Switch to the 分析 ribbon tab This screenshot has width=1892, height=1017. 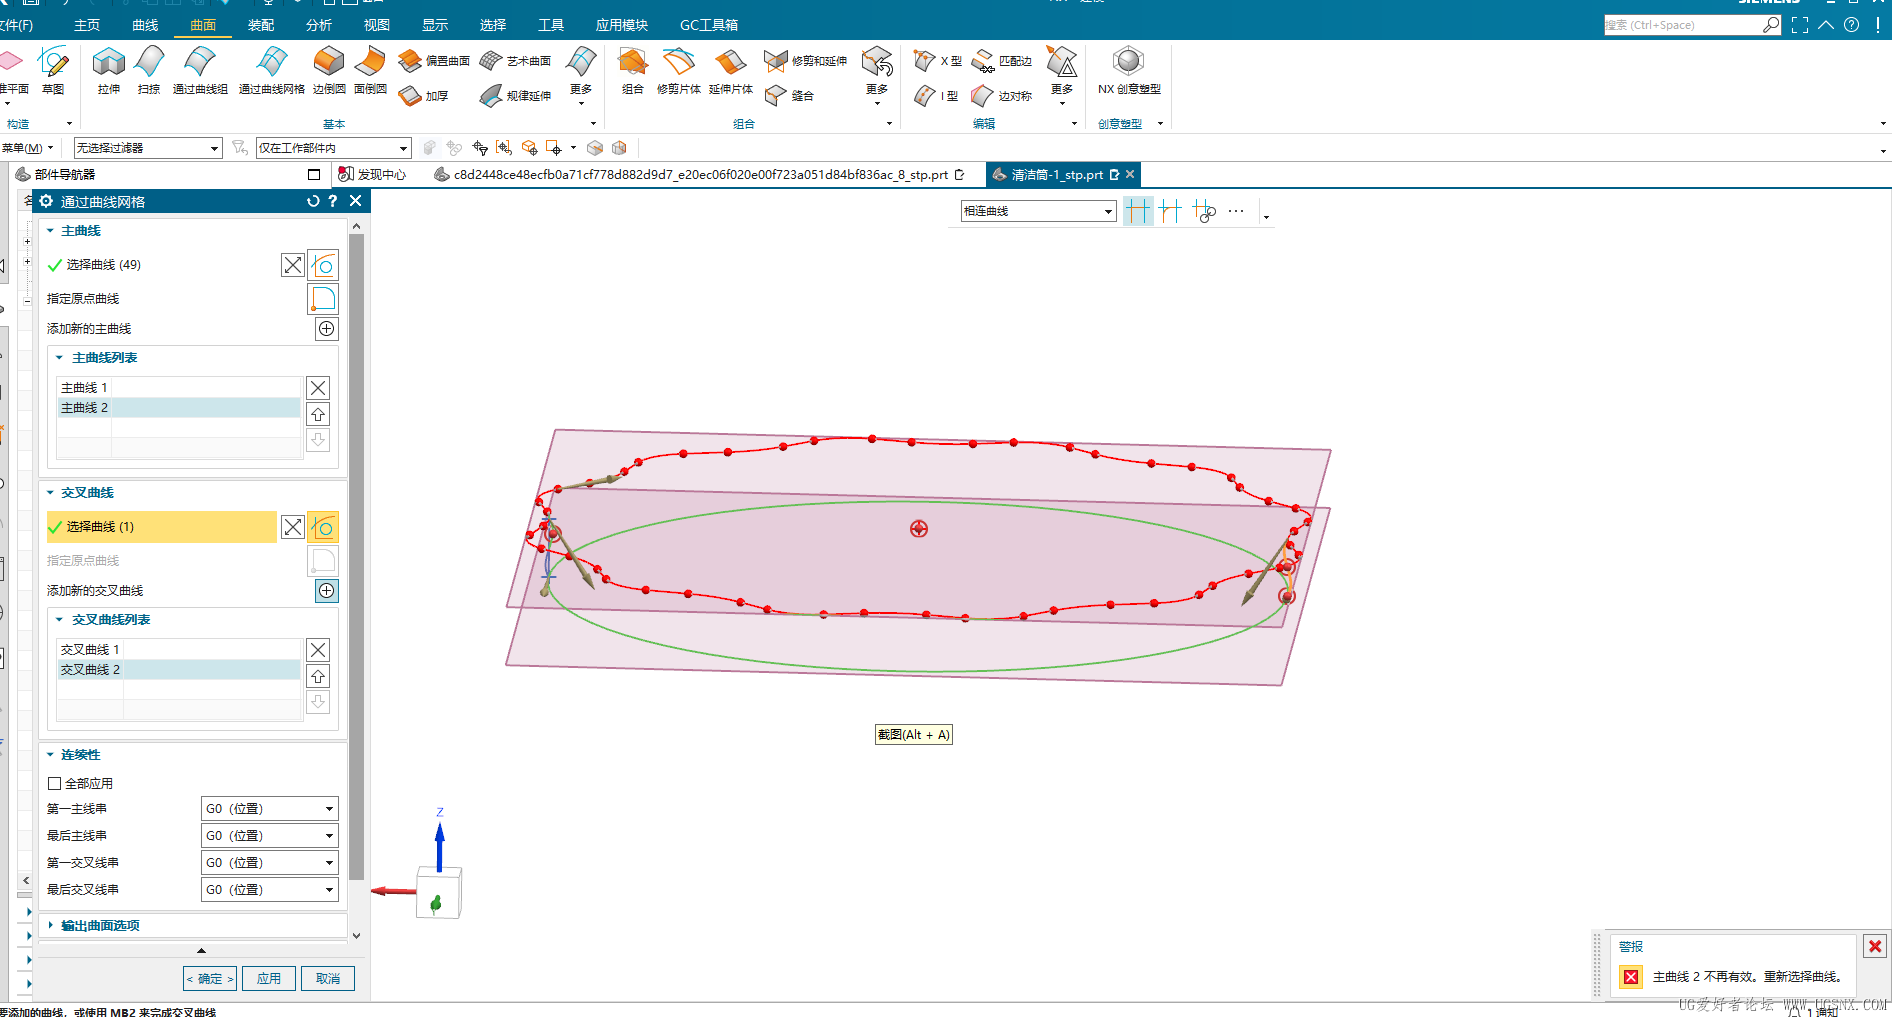[319, 25]
